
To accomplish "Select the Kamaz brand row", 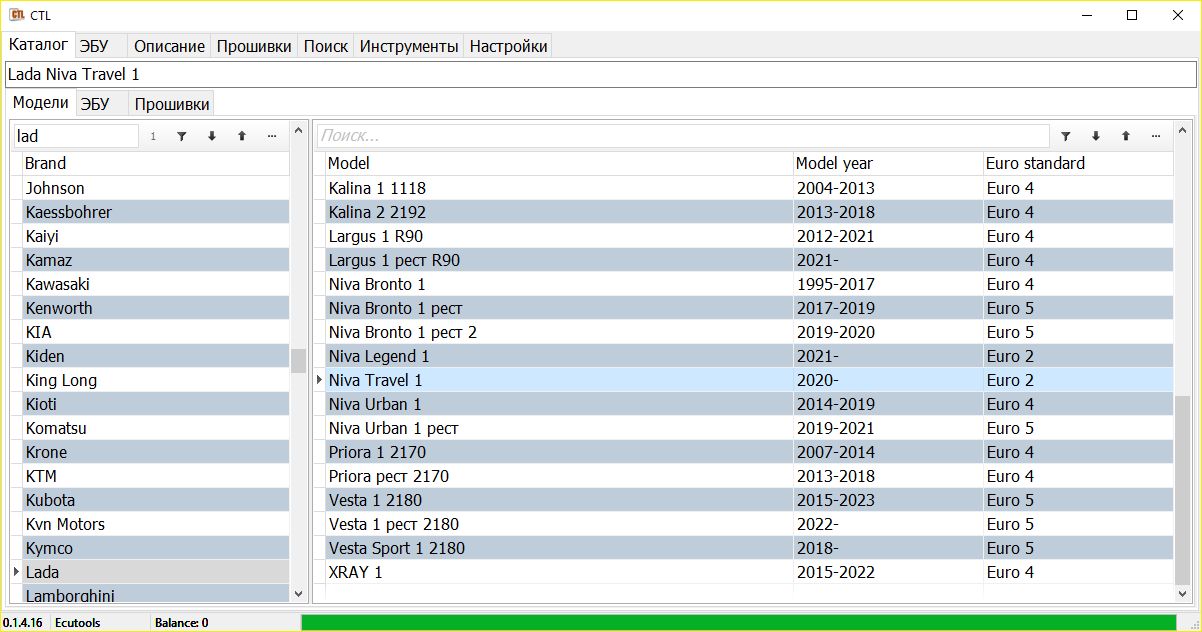I will pyautogui.click(x=156, y=260).
